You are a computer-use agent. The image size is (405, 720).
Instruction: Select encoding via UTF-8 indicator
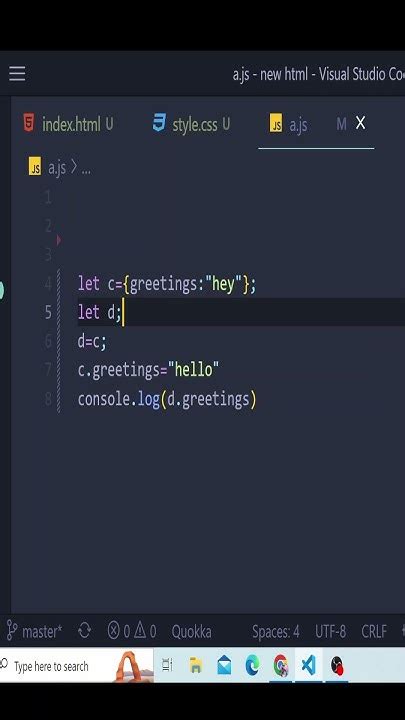(x=331, y=632)
